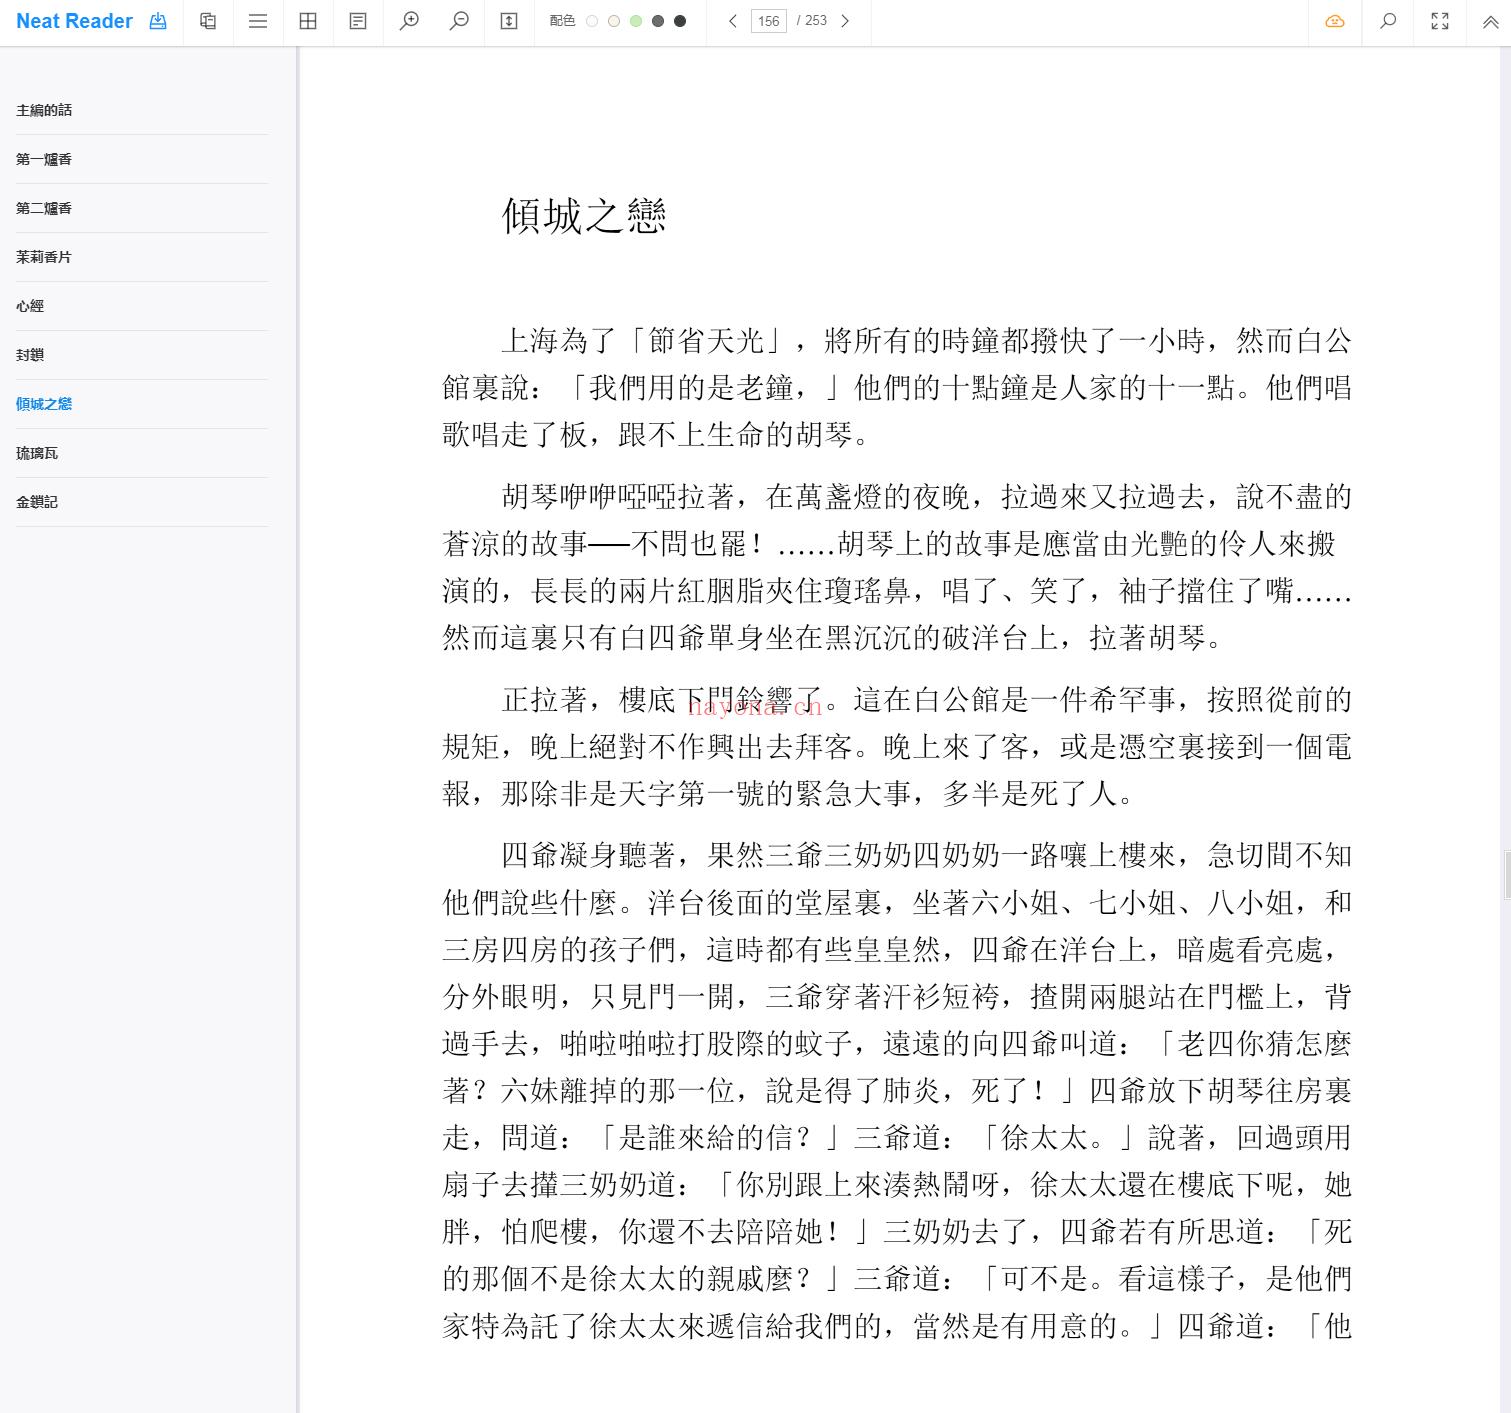Select the white color theme swatch
The width and height of the screenshot is (1511, 1413).
(592, 21)
